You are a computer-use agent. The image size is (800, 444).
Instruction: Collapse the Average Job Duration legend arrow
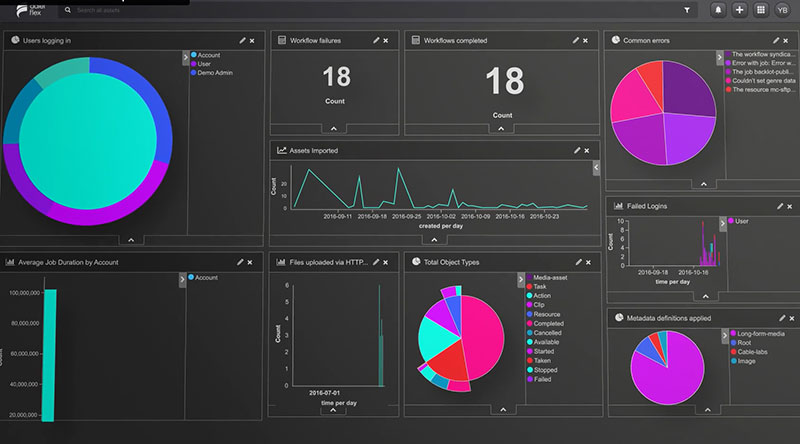(x=182, y=280)
